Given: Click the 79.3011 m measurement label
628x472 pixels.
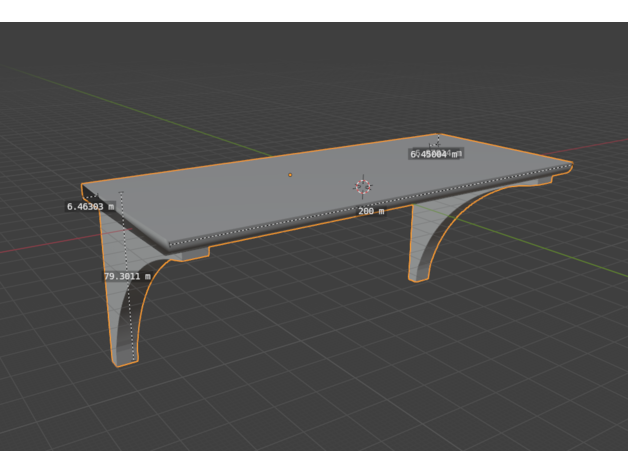Looking at the screenshot, I should coord(127,276).
